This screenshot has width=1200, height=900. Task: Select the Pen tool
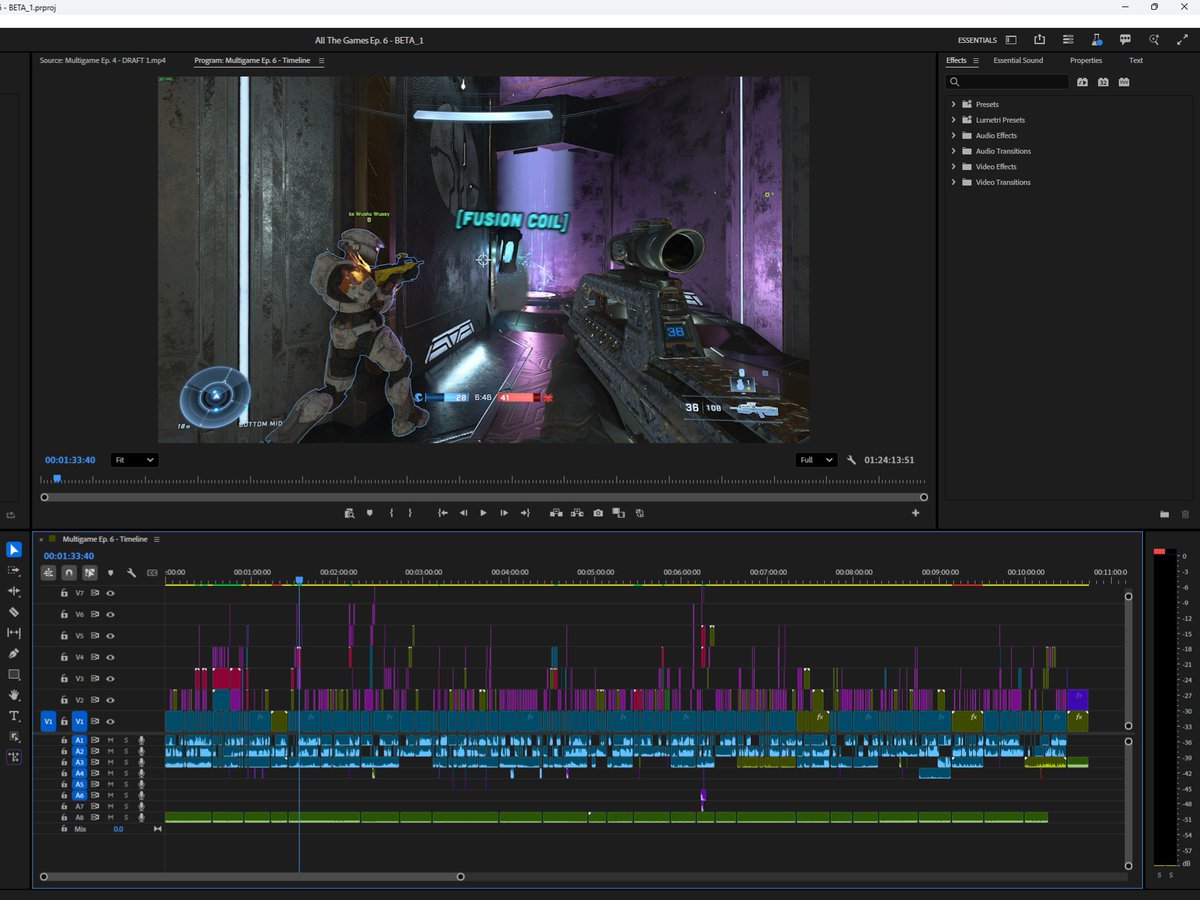(14, 654)
